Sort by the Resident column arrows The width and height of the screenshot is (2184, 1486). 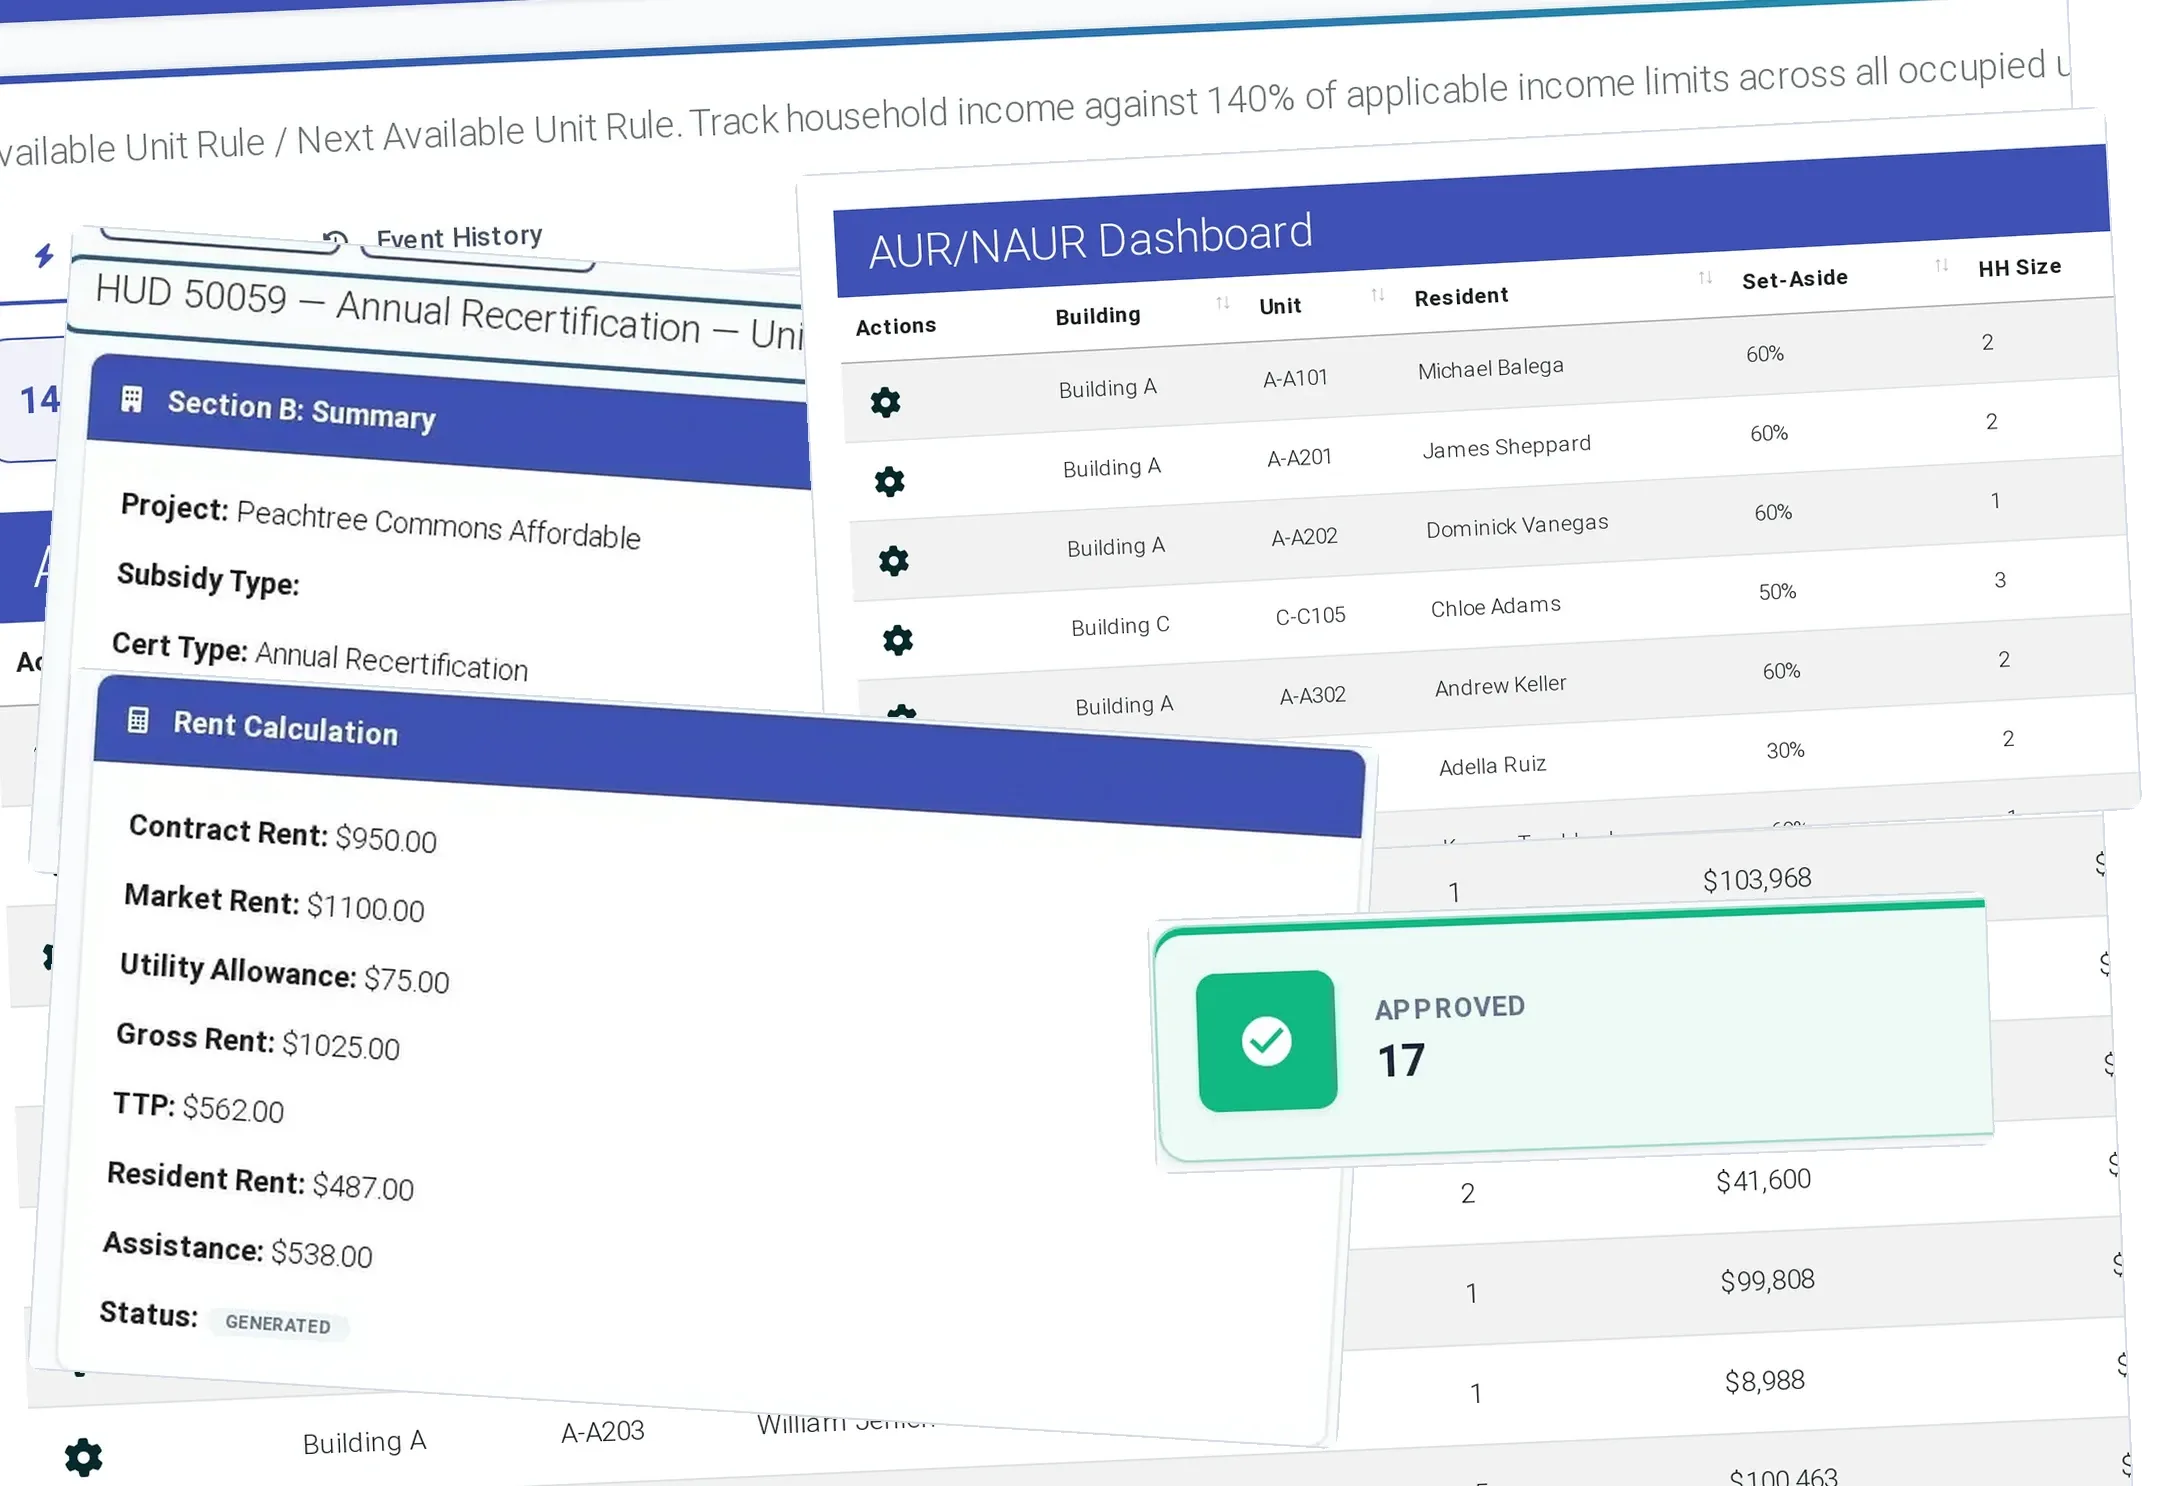click(1706, 277)
